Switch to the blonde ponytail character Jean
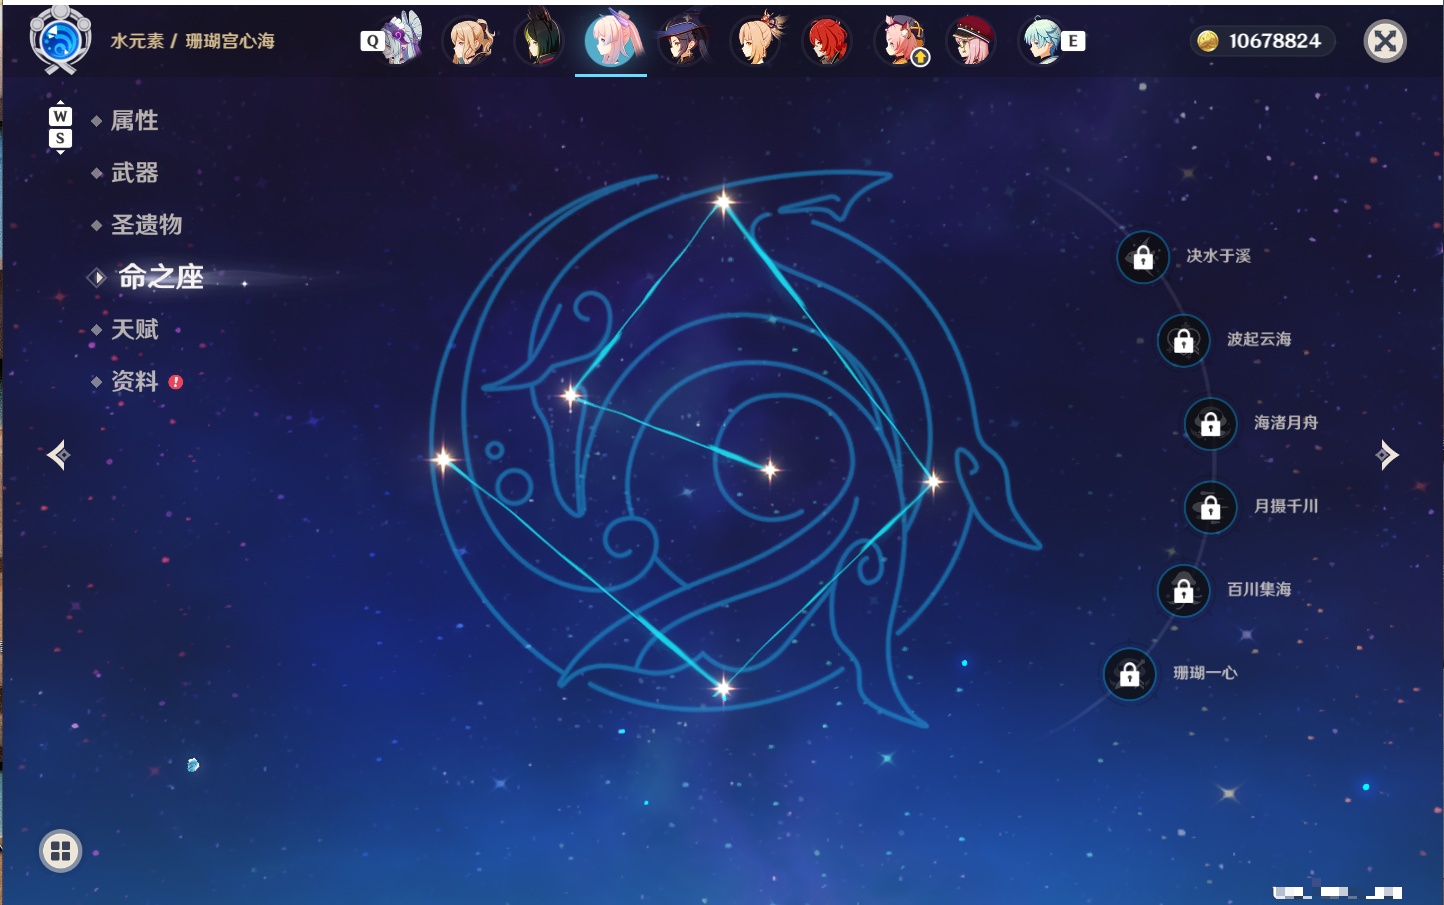Viewport: 1444px width, 905px height. click(x=470, y=41)
